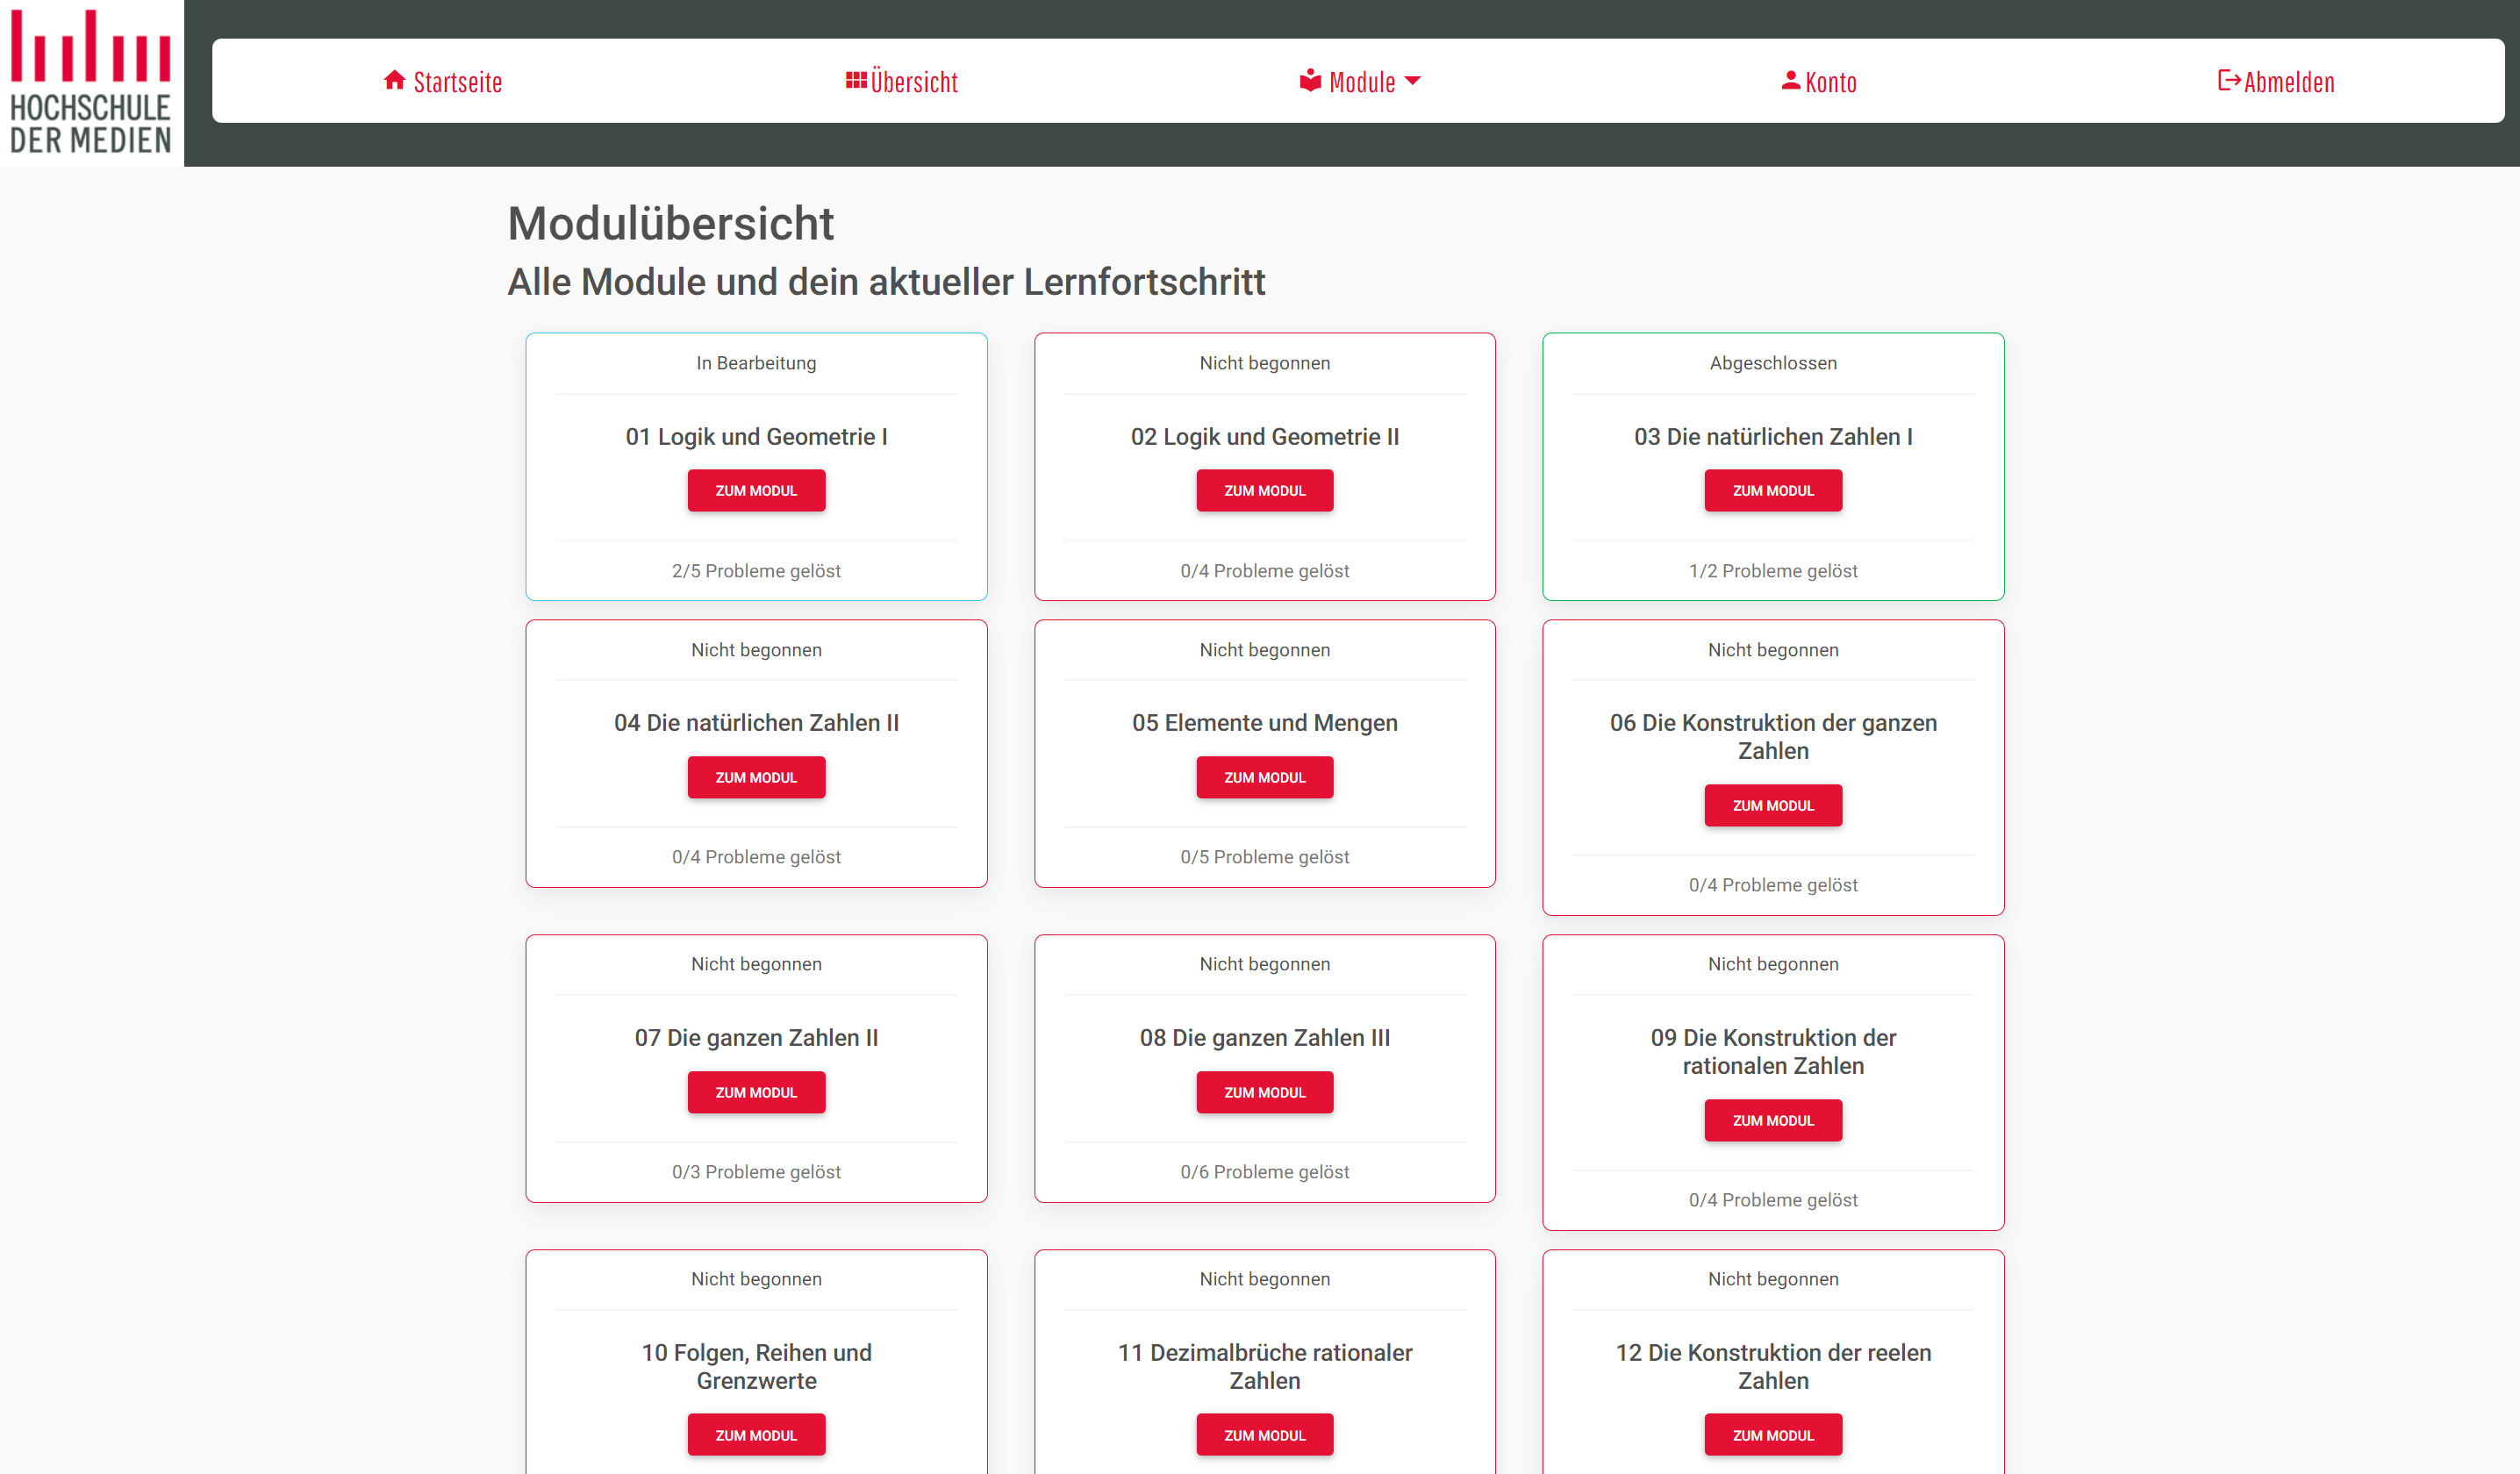
Task: Click '1/2 Probleme gelöst' on module 03
Action: click(x=1773, y=571)
